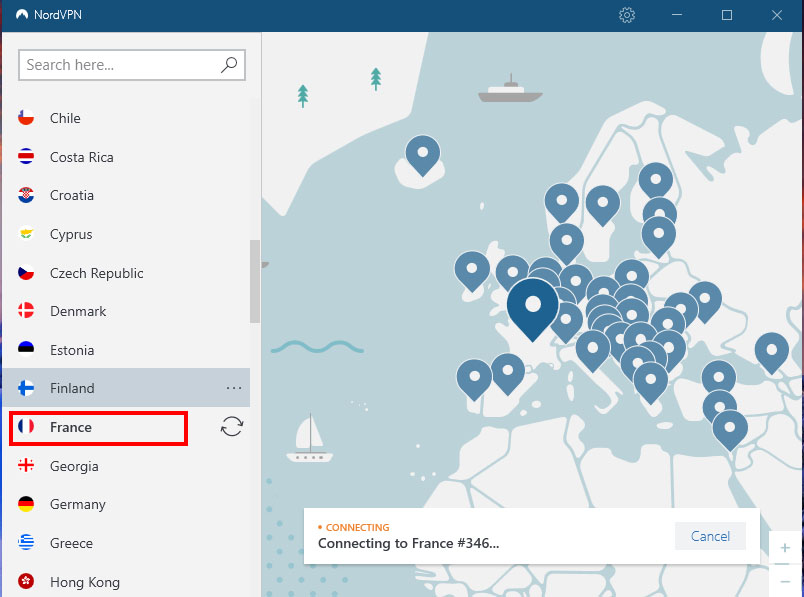Viewport: 804px width, 597px height.
Task: Open settings via the gear icon
Action: 627,15
